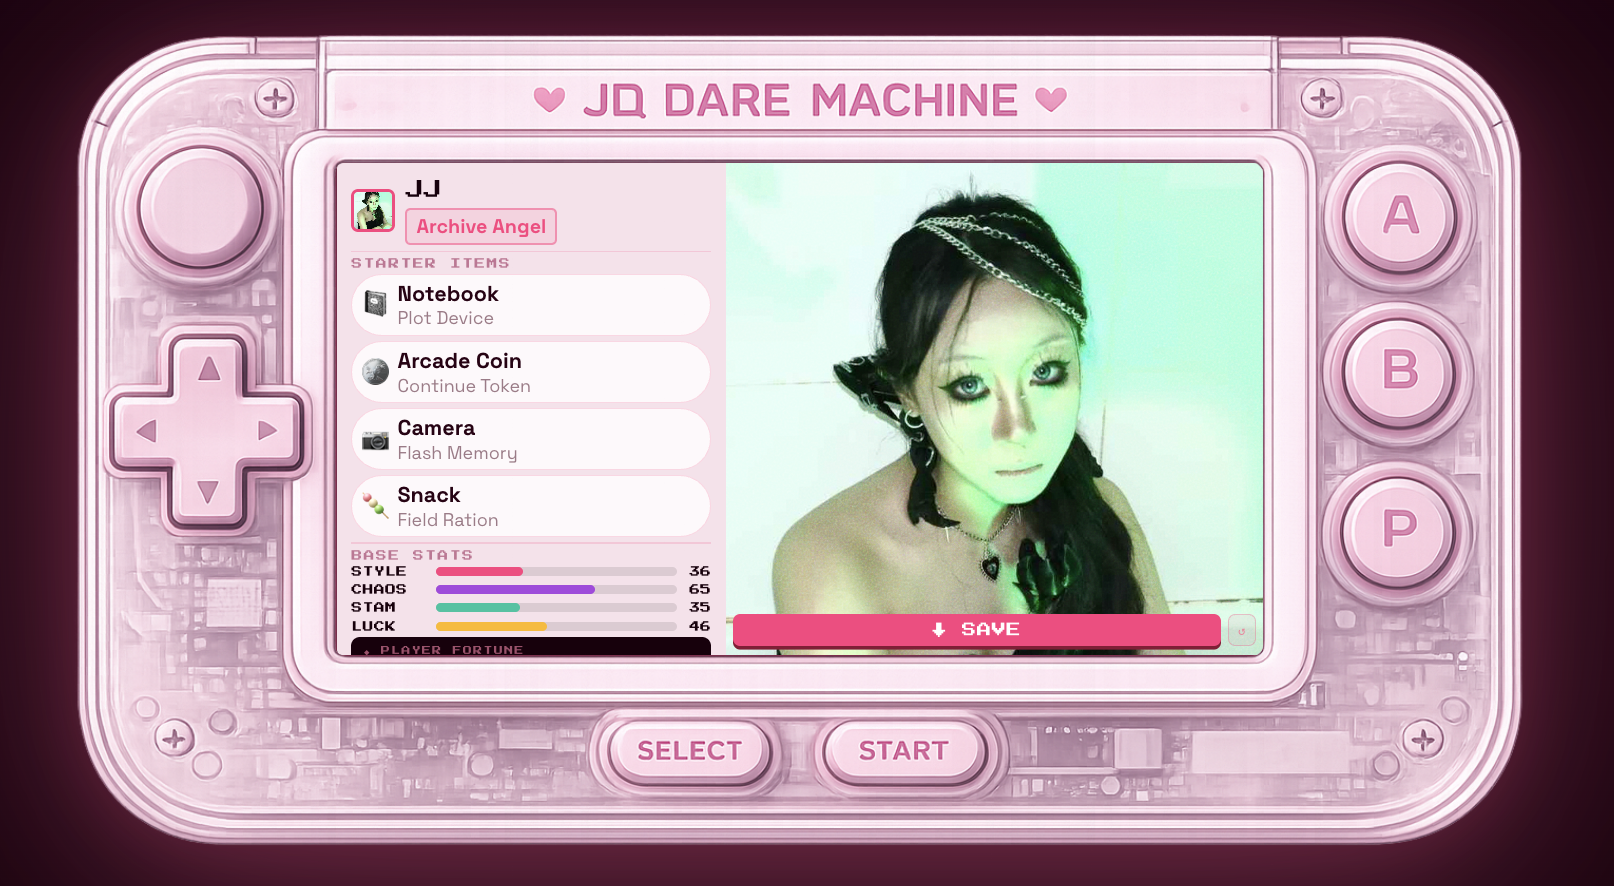Viewport: 1614px width, 886px height.
Task: Click the 'Continue Token' subtitle
Action: pos(464,386)
